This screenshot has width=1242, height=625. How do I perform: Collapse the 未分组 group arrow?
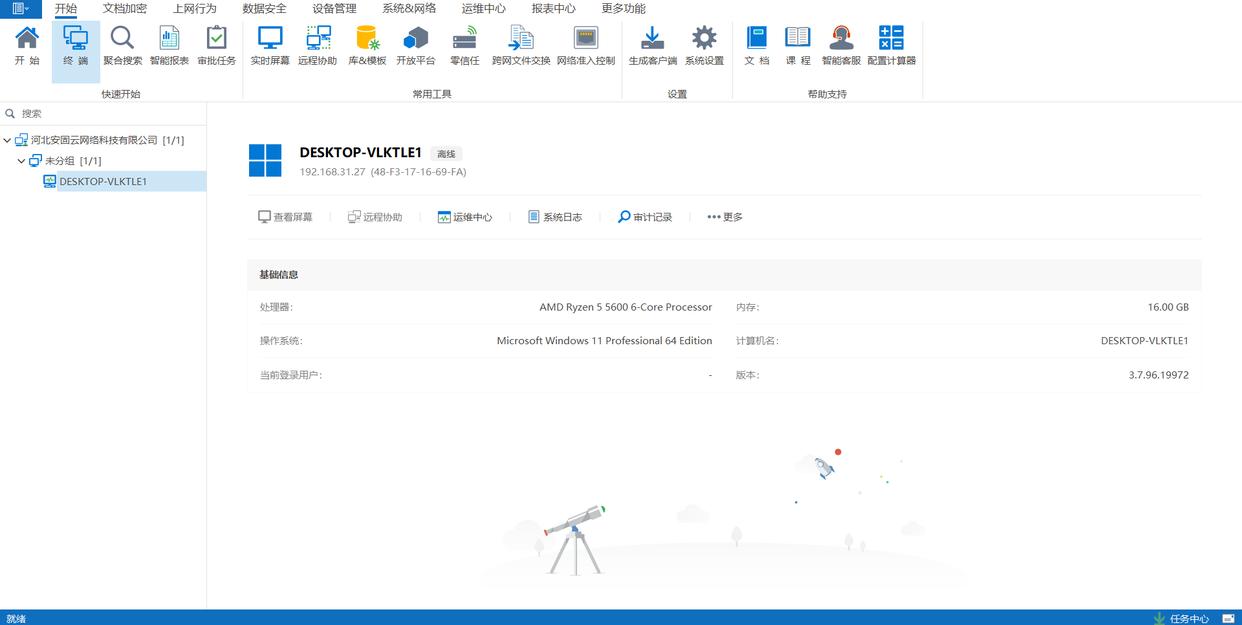(x=21, y=161)
